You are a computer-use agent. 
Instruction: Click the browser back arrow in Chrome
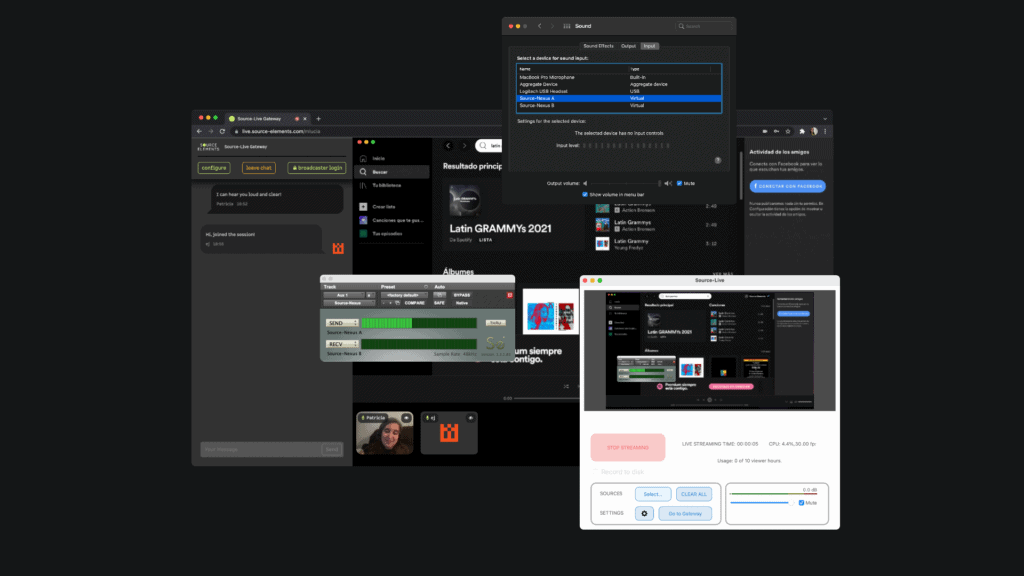tap(199, 131)
